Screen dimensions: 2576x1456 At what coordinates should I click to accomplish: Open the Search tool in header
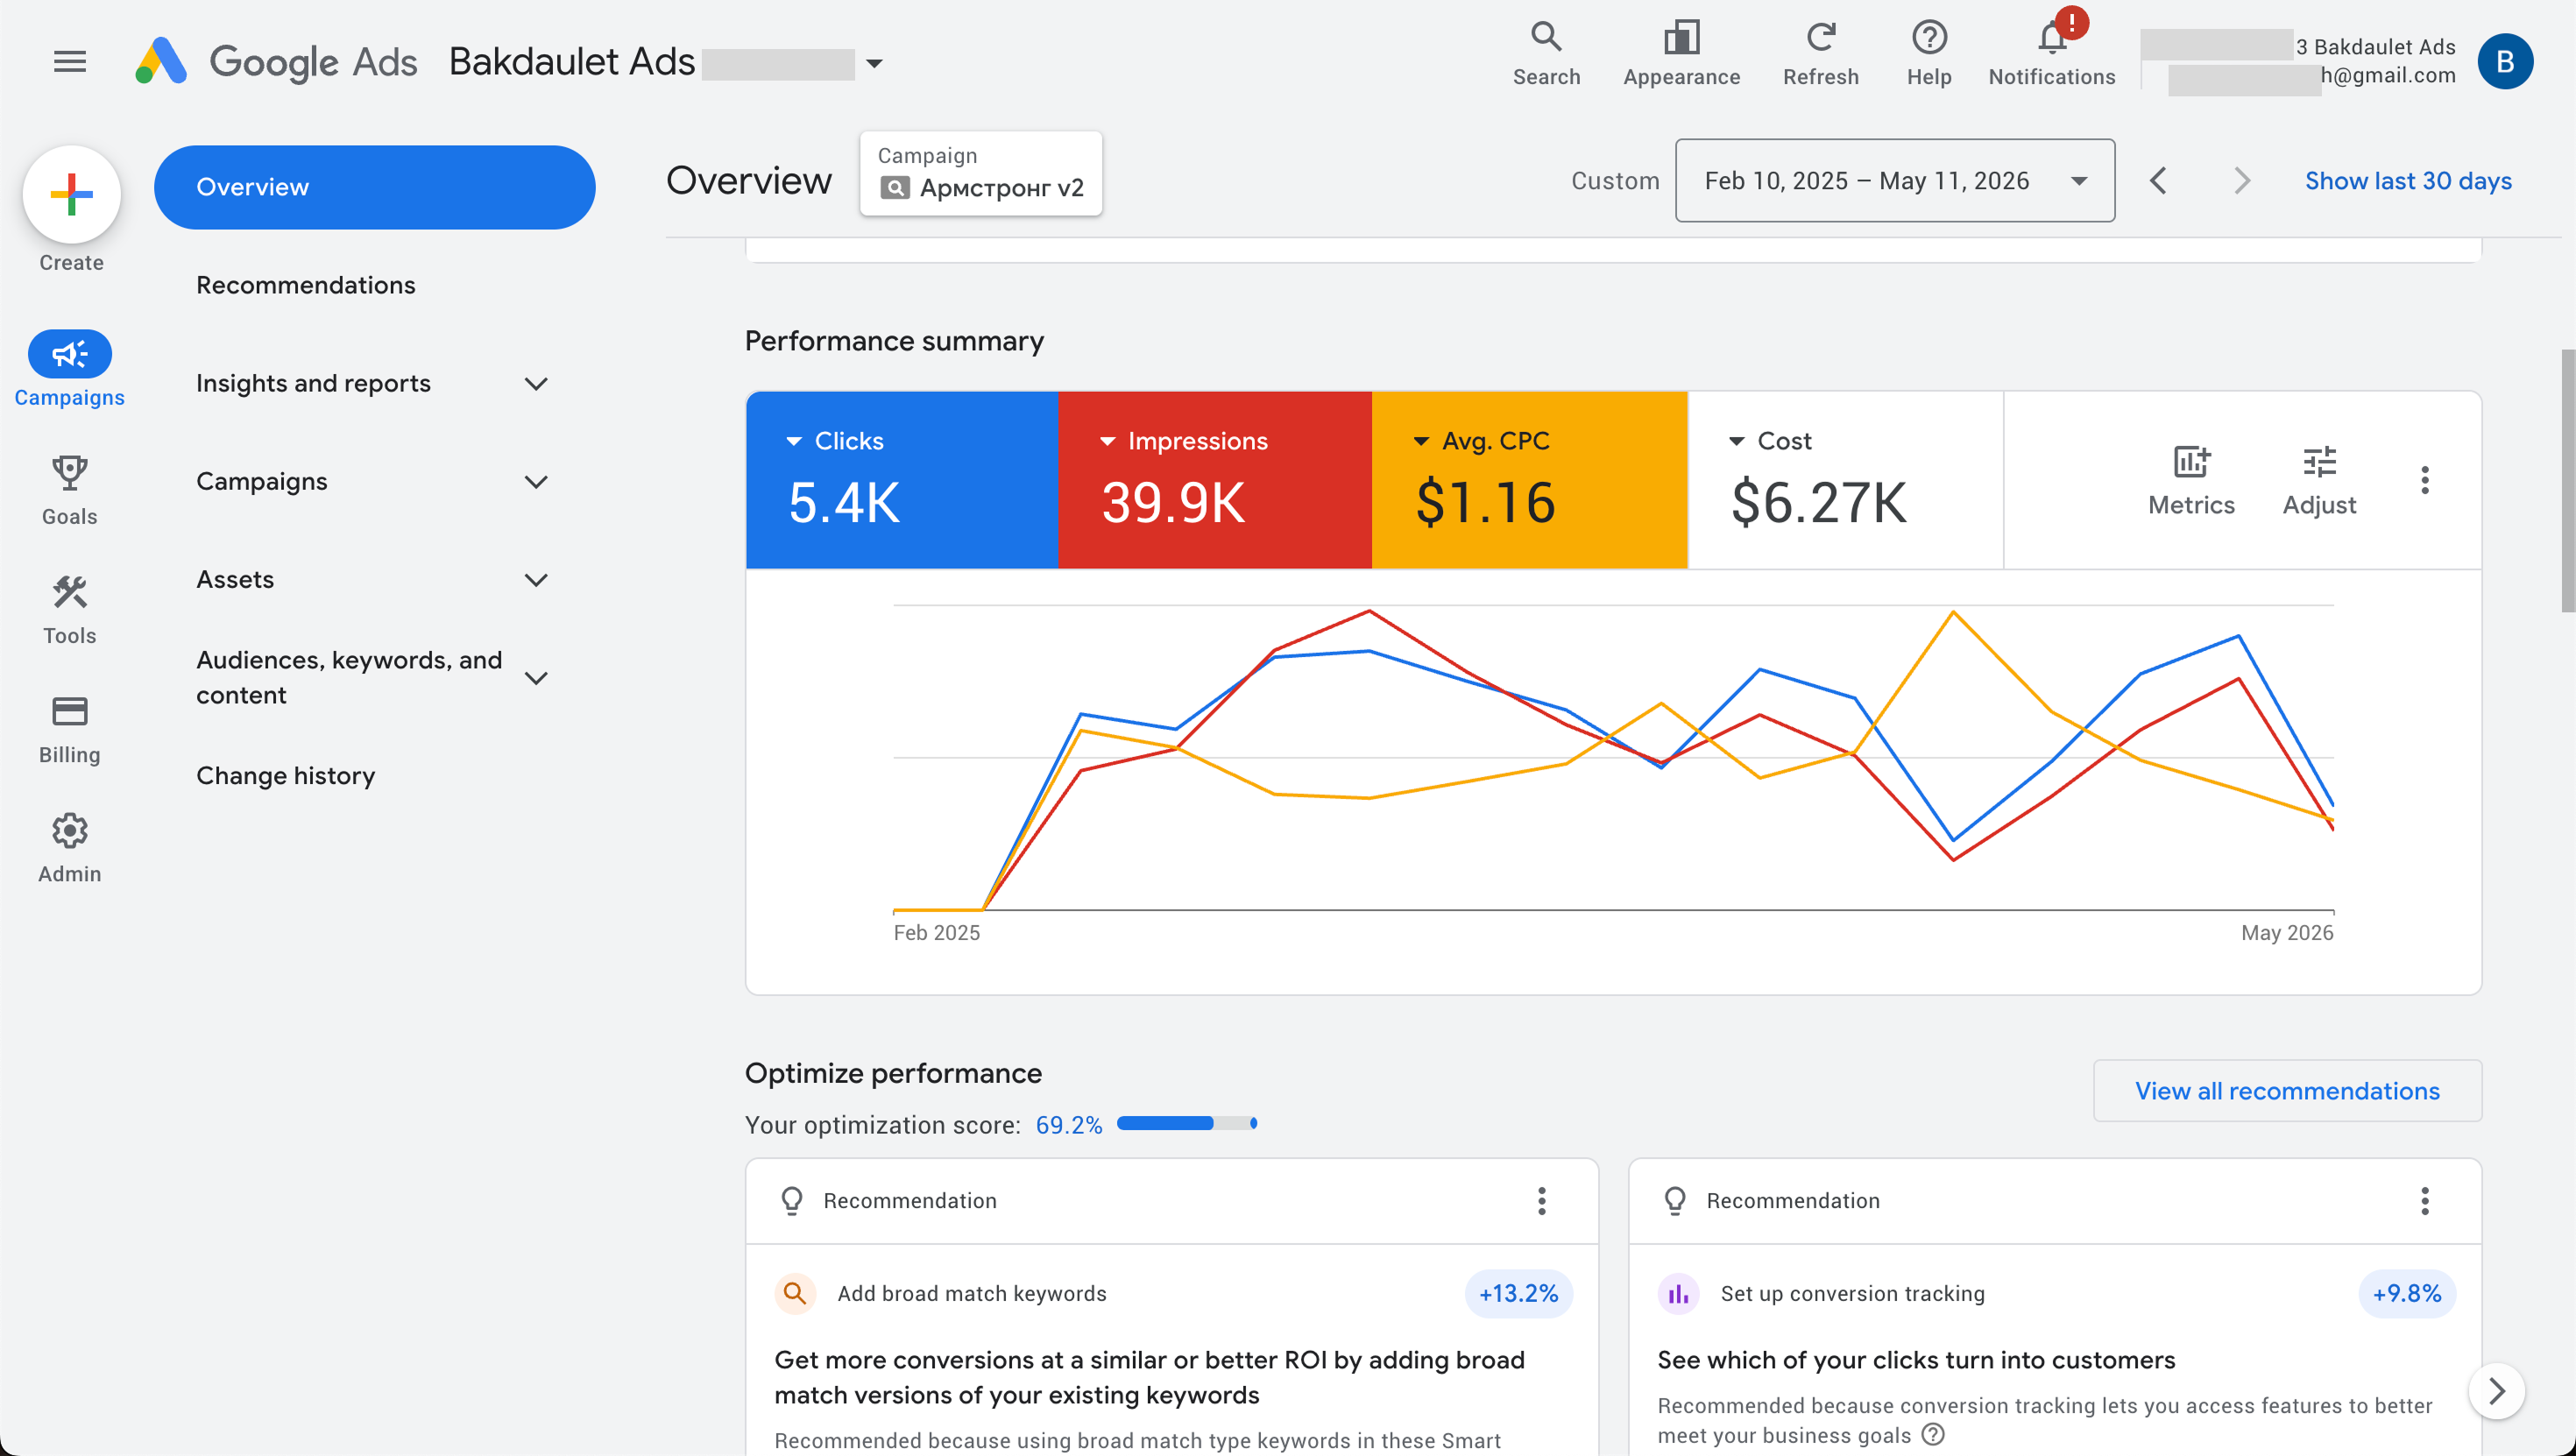(x=1546, y=54)
